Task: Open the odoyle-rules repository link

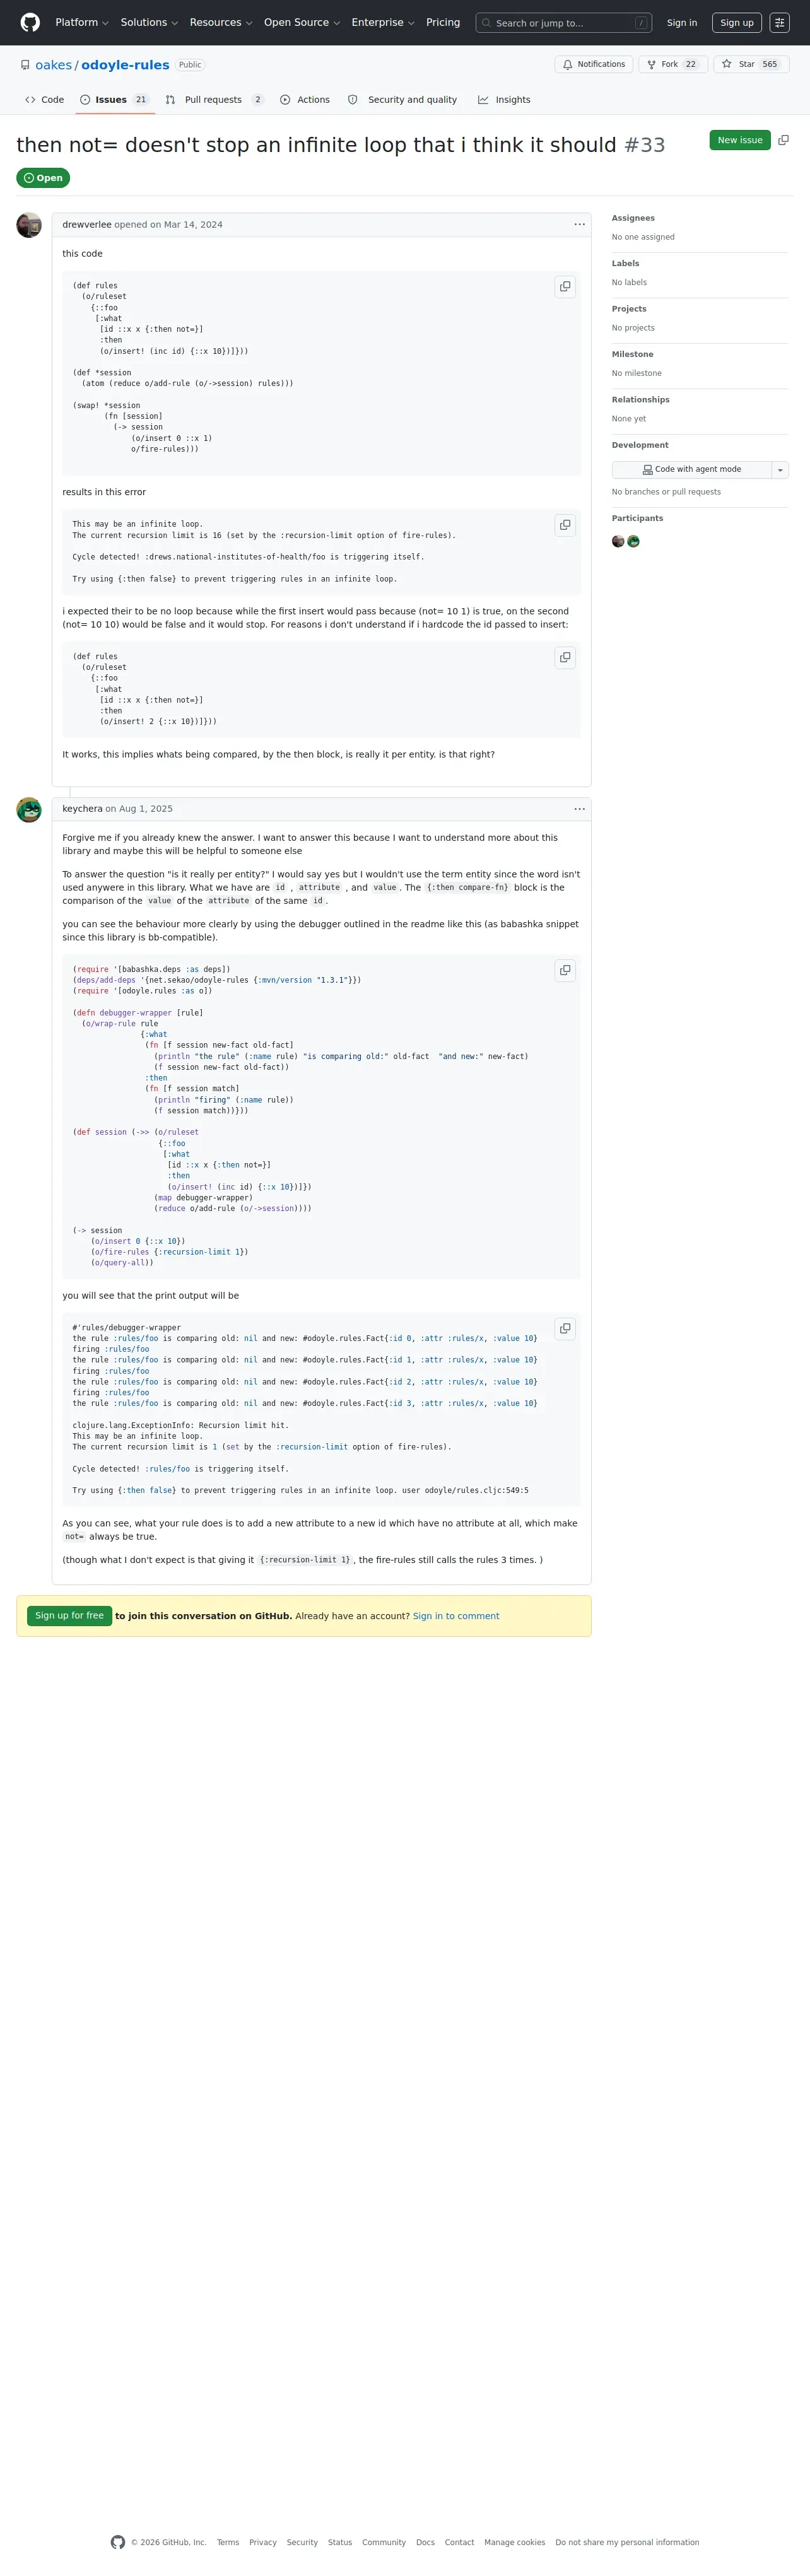Action: (125, 65)
